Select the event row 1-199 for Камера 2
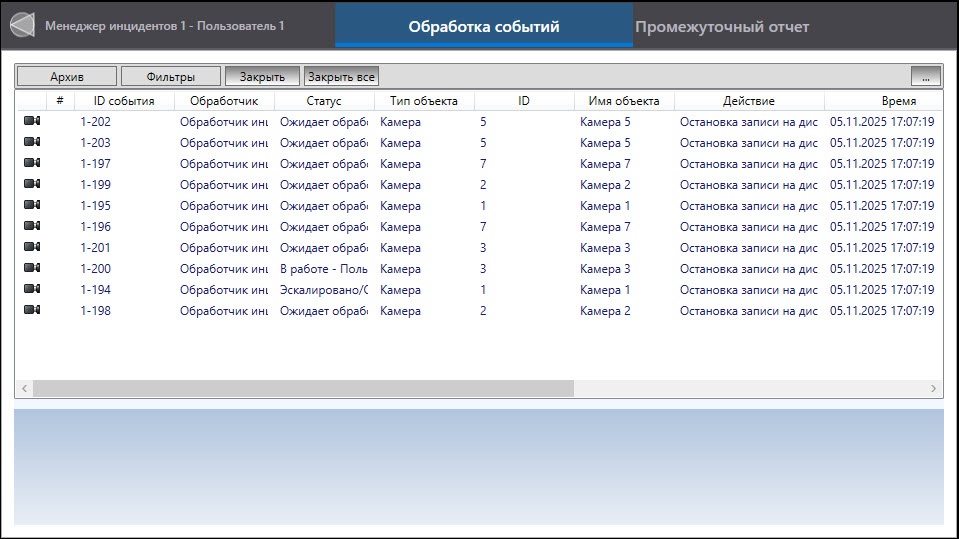This screenshot has height=539, width=959. [x=479, y=185]
